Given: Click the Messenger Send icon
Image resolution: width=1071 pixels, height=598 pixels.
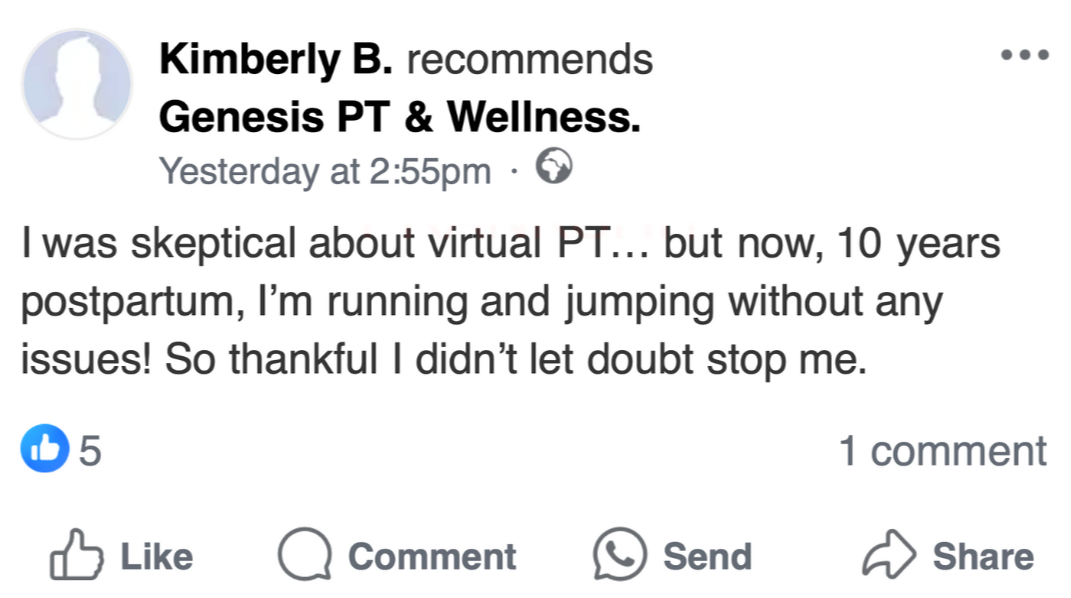Looking at the screenshot, I should pyautogui.click(x=620, y=555).
